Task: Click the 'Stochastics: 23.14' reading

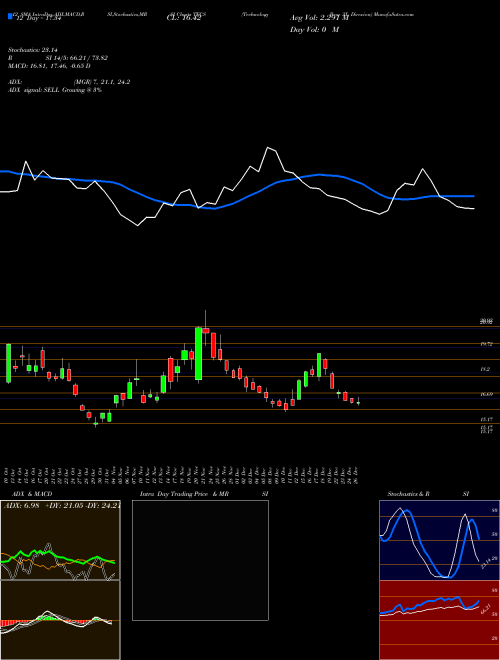Action: click(31, 49)
